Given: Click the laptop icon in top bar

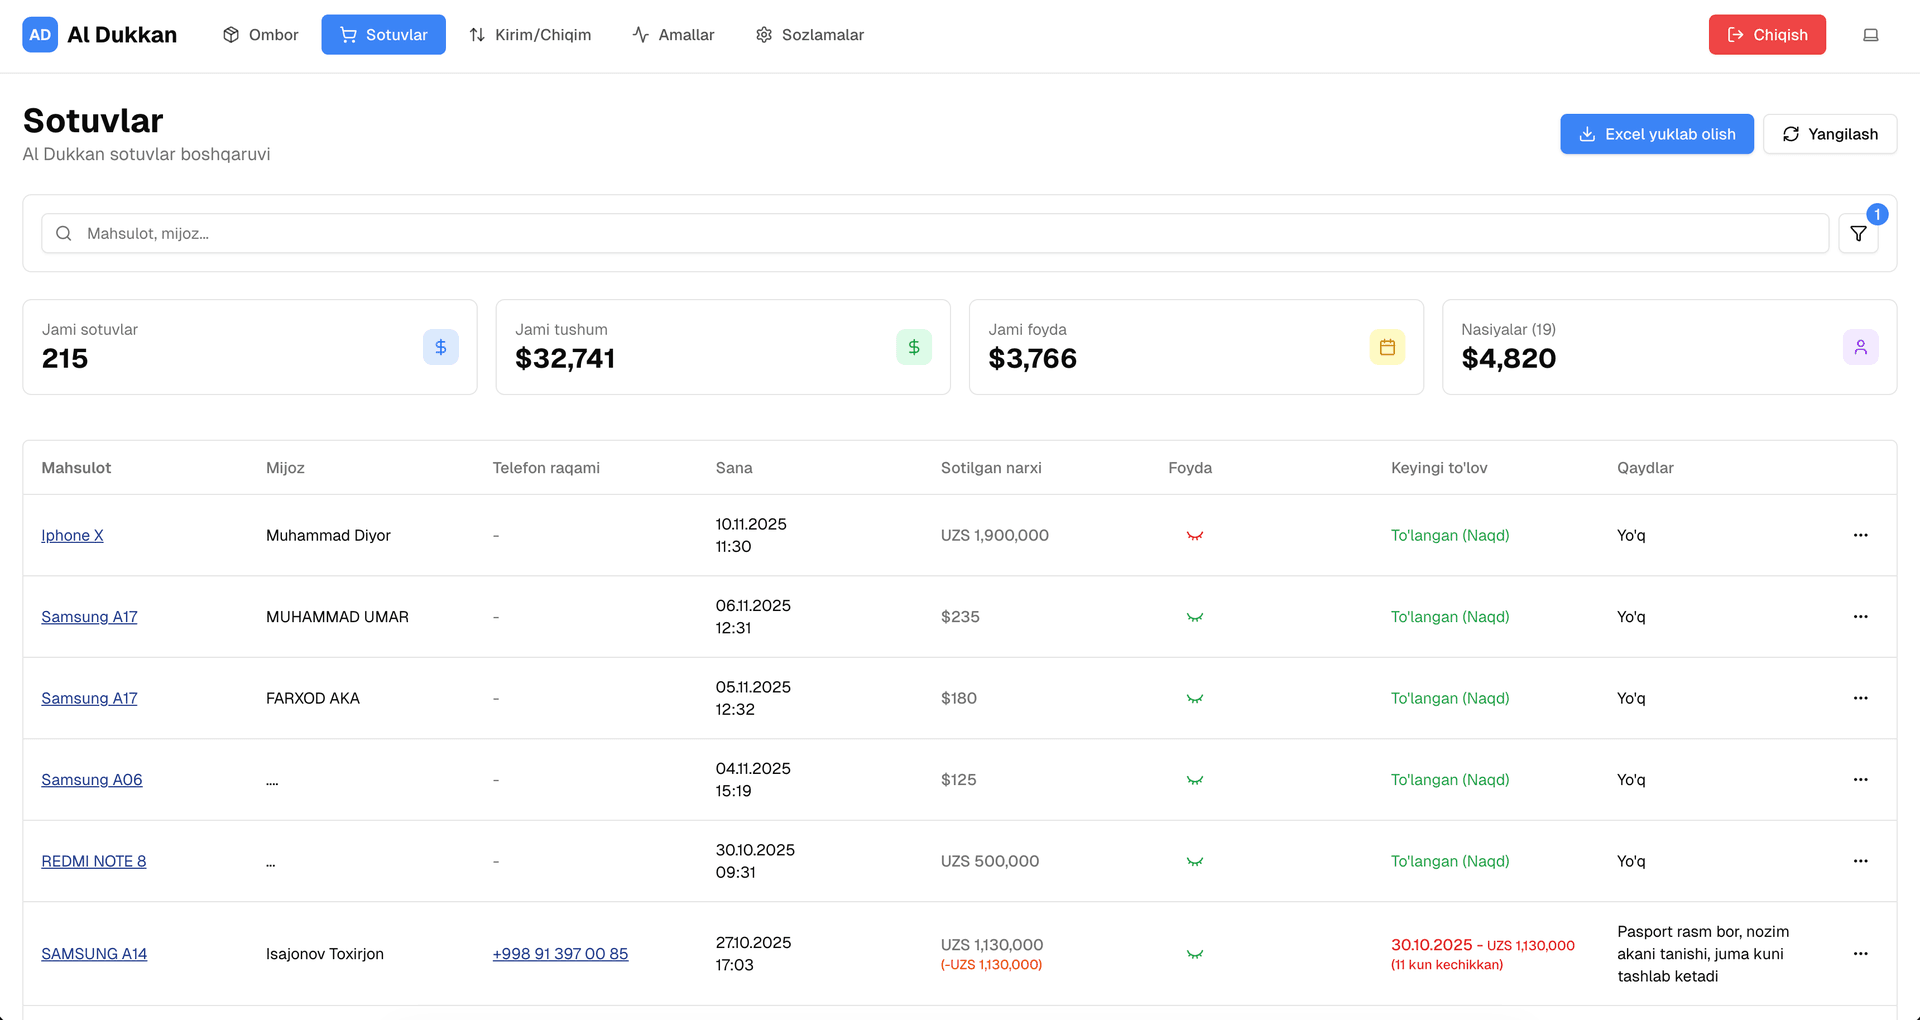Looking at the screenshot, I should point(1870,35).
